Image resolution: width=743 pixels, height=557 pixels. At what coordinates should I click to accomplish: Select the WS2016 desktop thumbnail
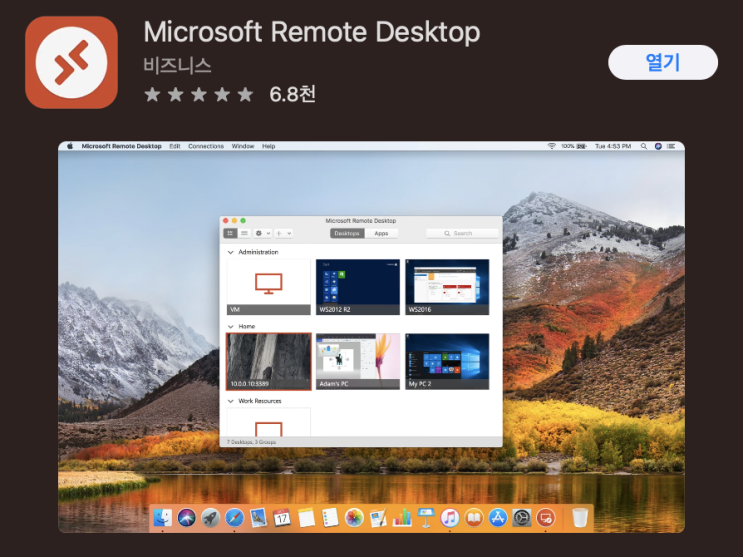(x=447, y=287)
